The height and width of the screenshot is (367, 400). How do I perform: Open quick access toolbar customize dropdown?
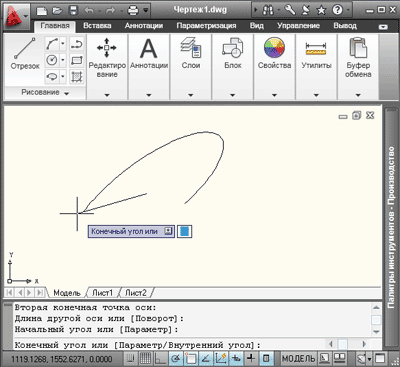146,10
